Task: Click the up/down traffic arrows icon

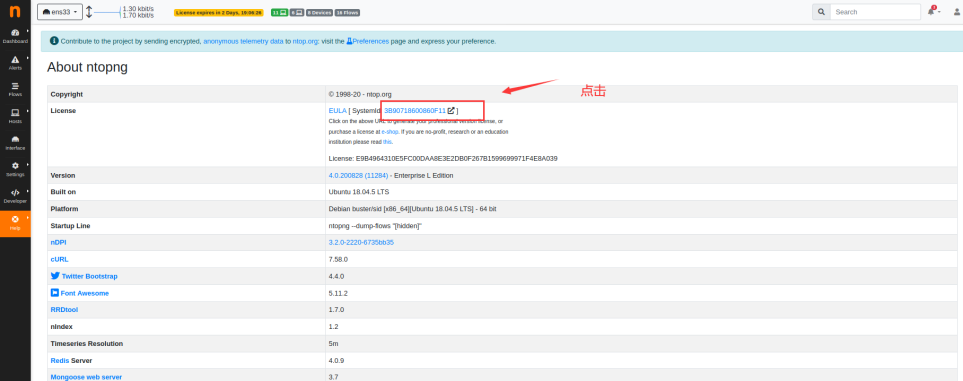Action: tap(89, 12)
